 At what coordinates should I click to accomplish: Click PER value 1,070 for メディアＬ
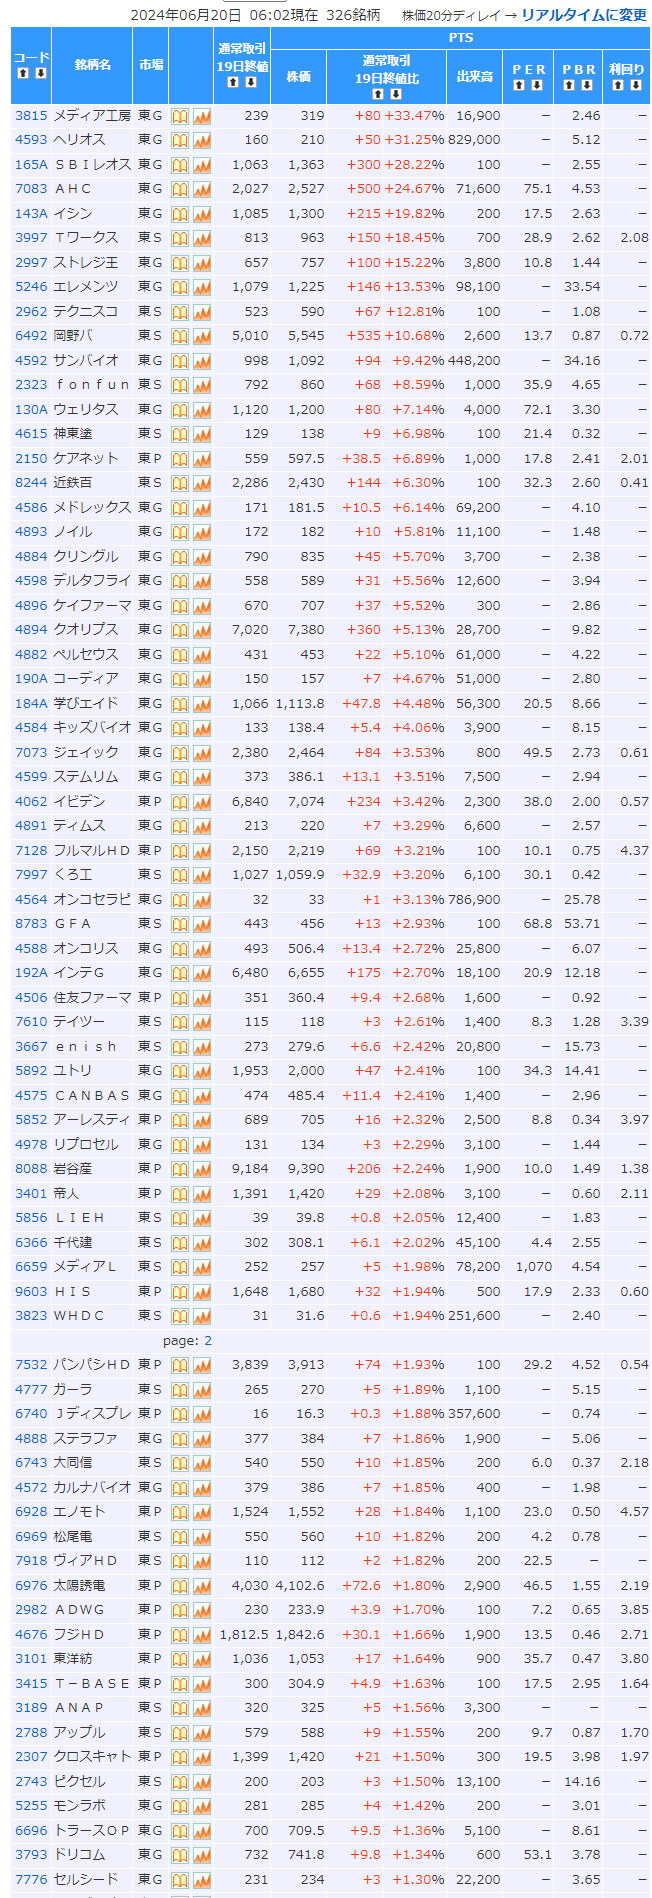(534, 1267)
